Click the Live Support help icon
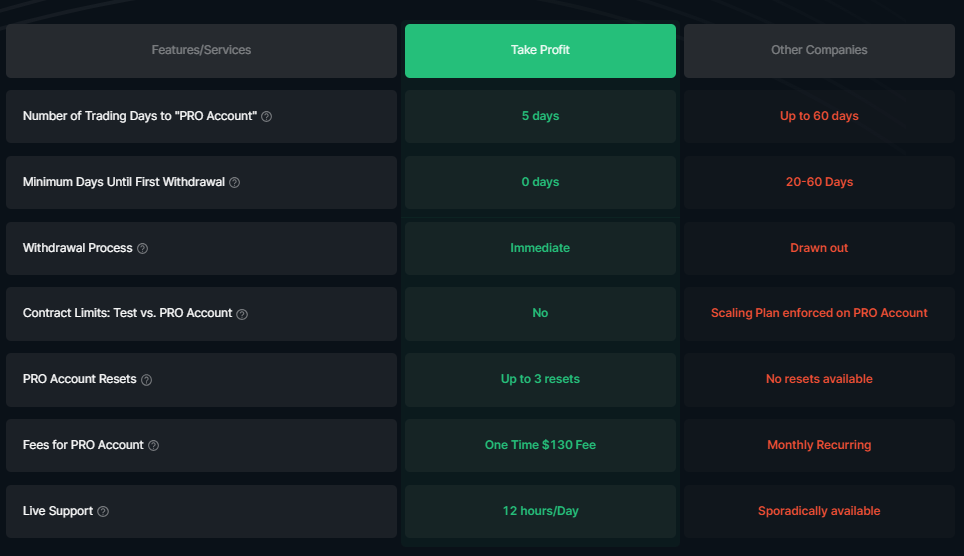 click(x=103, y=511)
